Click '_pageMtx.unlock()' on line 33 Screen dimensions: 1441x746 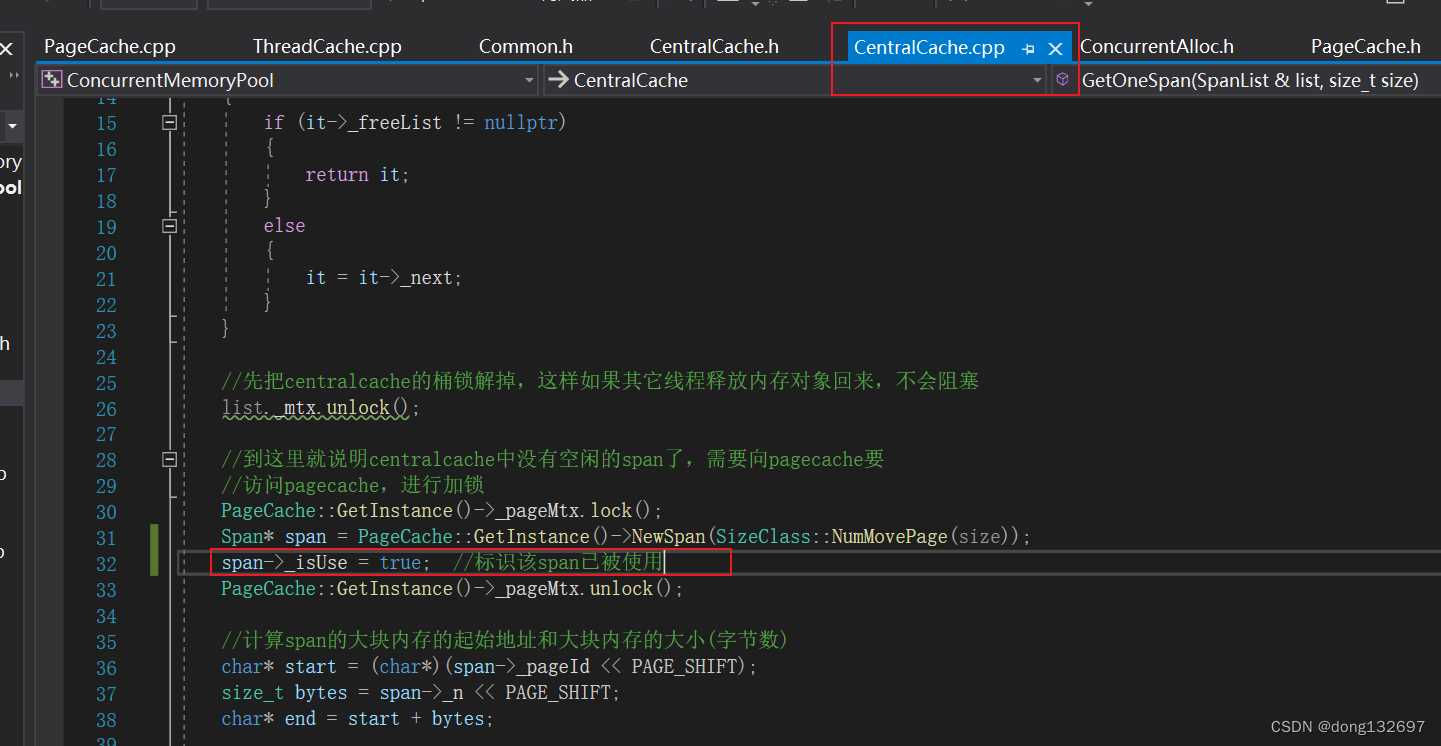pyautogui.click(x=584, y=590)
